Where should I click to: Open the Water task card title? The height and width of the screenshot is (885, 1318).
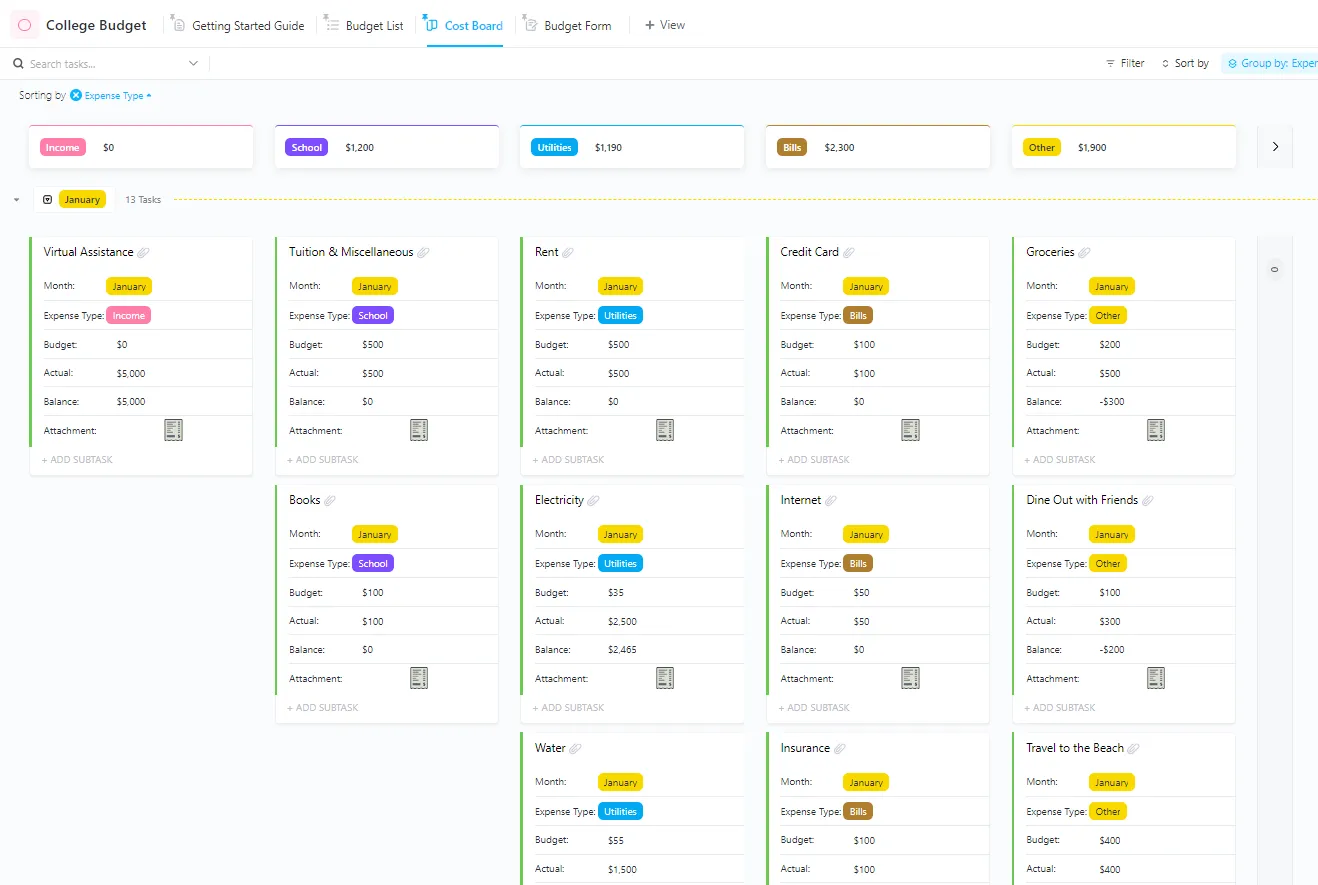point(550,748)
